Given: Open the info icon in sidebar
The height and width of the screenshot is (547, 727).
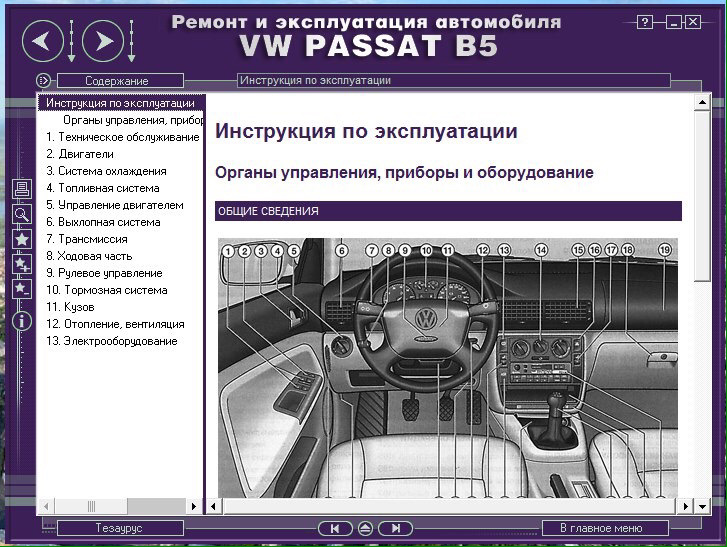Looking at the screenshot, I should point(22,321).
